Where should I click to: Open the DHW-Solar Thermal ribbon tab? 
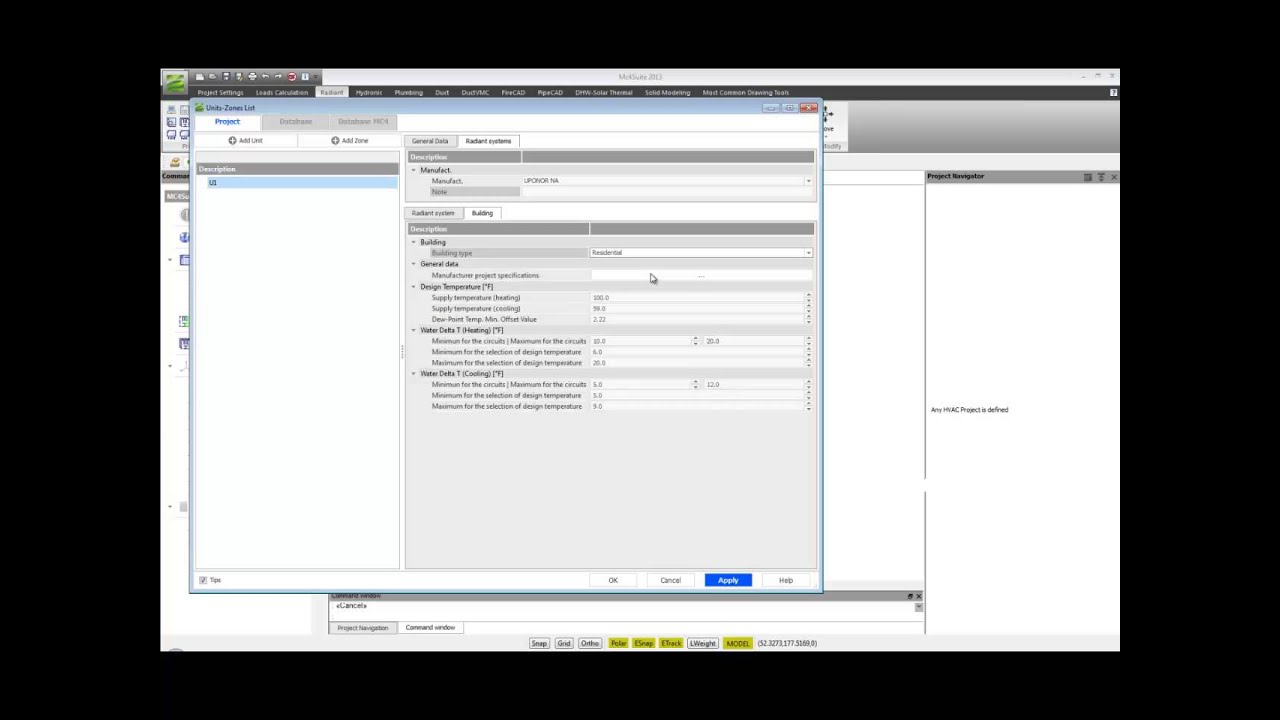(x=604, y=92)
